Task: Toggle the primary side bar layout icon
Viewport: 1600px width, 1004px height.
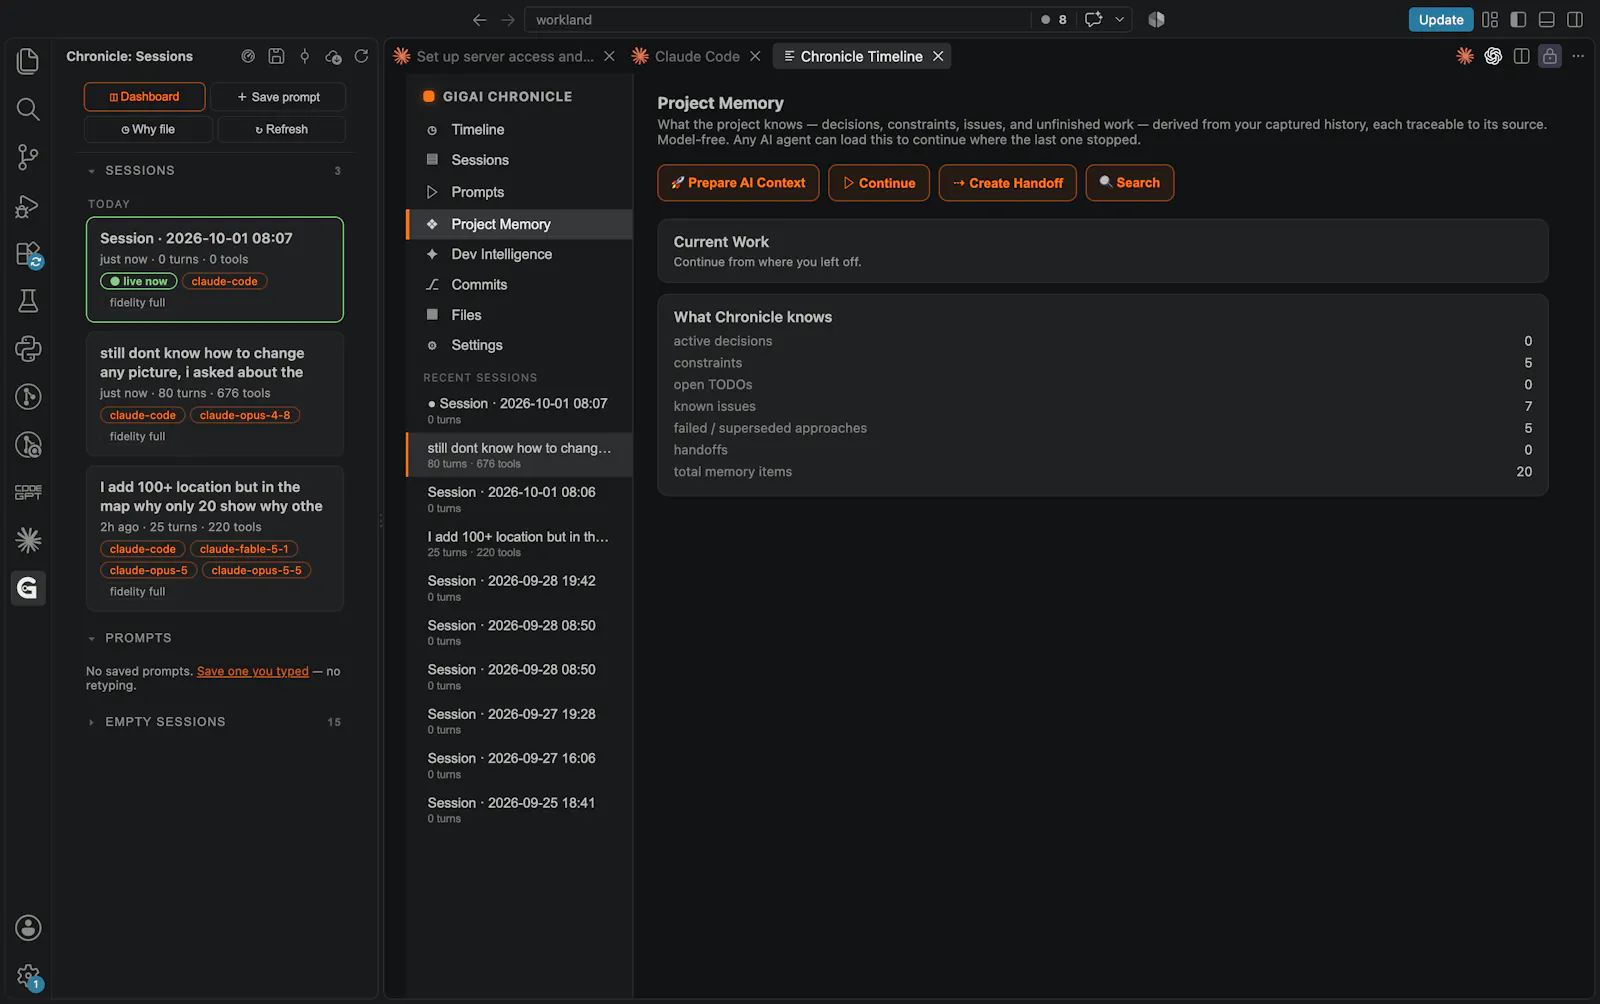Action: tap(1518, 19)
